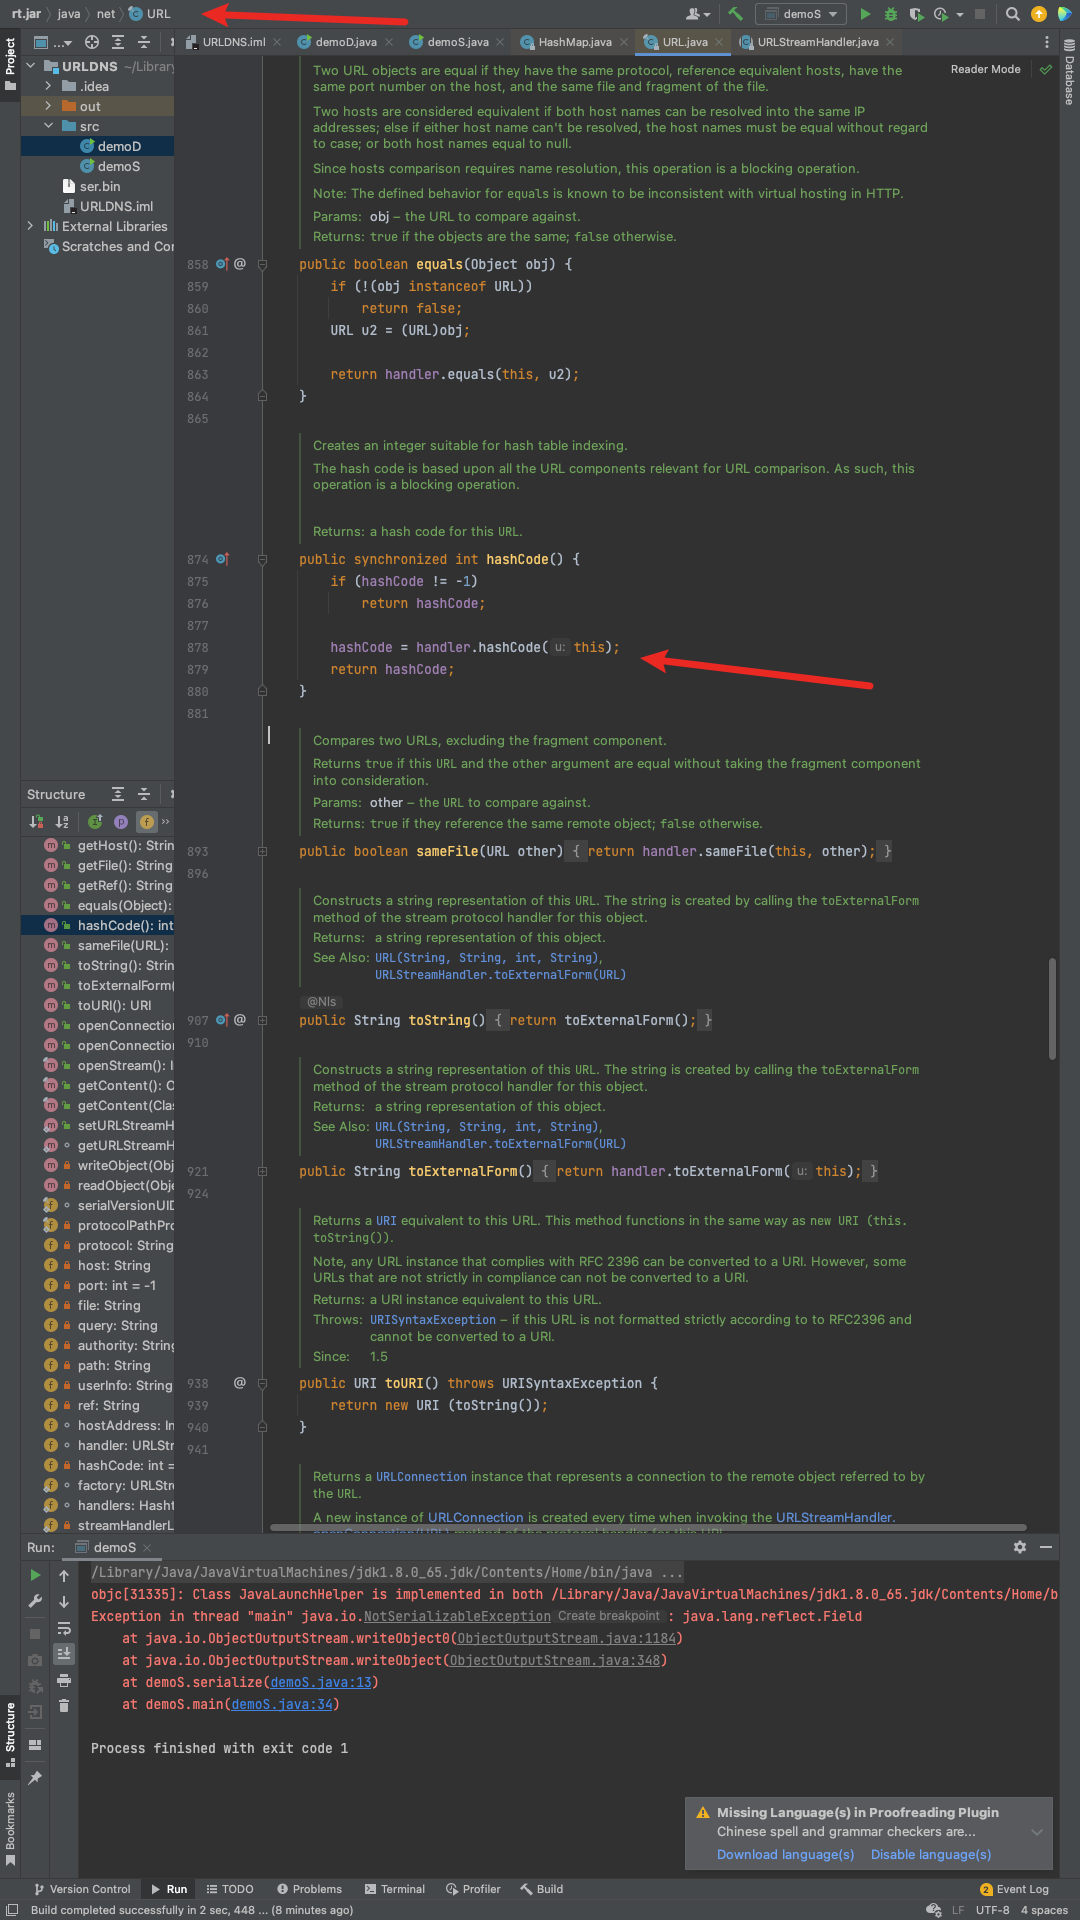Open Event Log button
The height and width of the screenshot is (1920, 1080).
pos(1014,1889)
